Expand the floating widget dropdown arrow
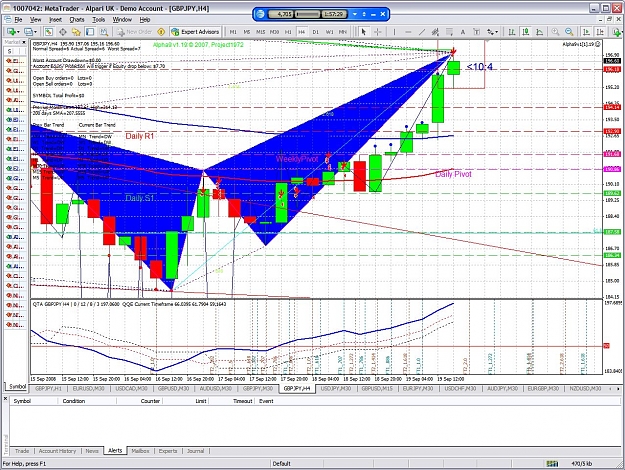Screen dimensions: 625x470 (x=355, y=14)
